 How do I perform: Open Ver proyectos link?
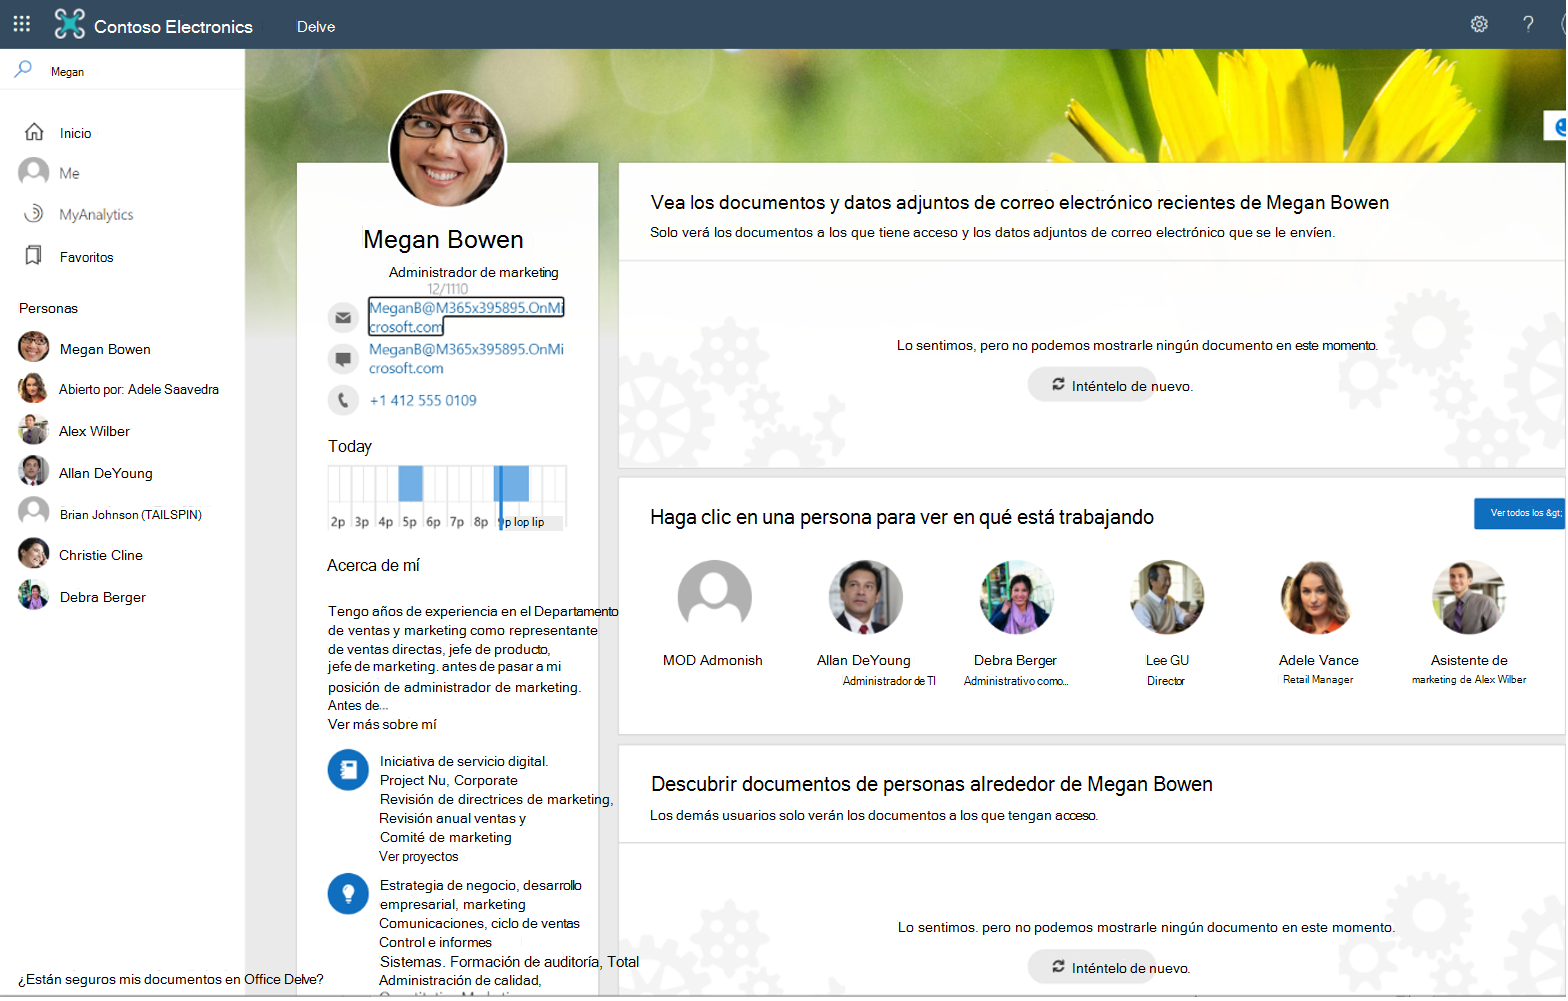pos(418,856)
